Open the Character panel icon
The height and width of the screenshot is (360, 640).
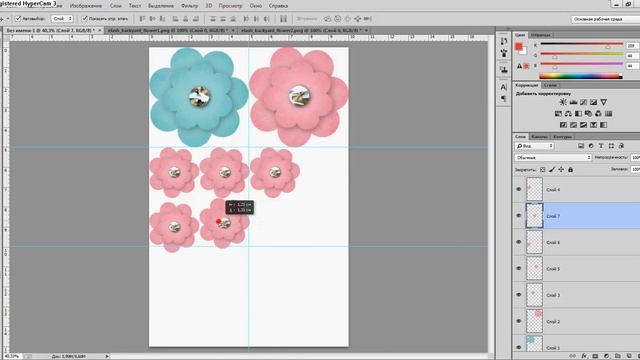tap(504, 87)
